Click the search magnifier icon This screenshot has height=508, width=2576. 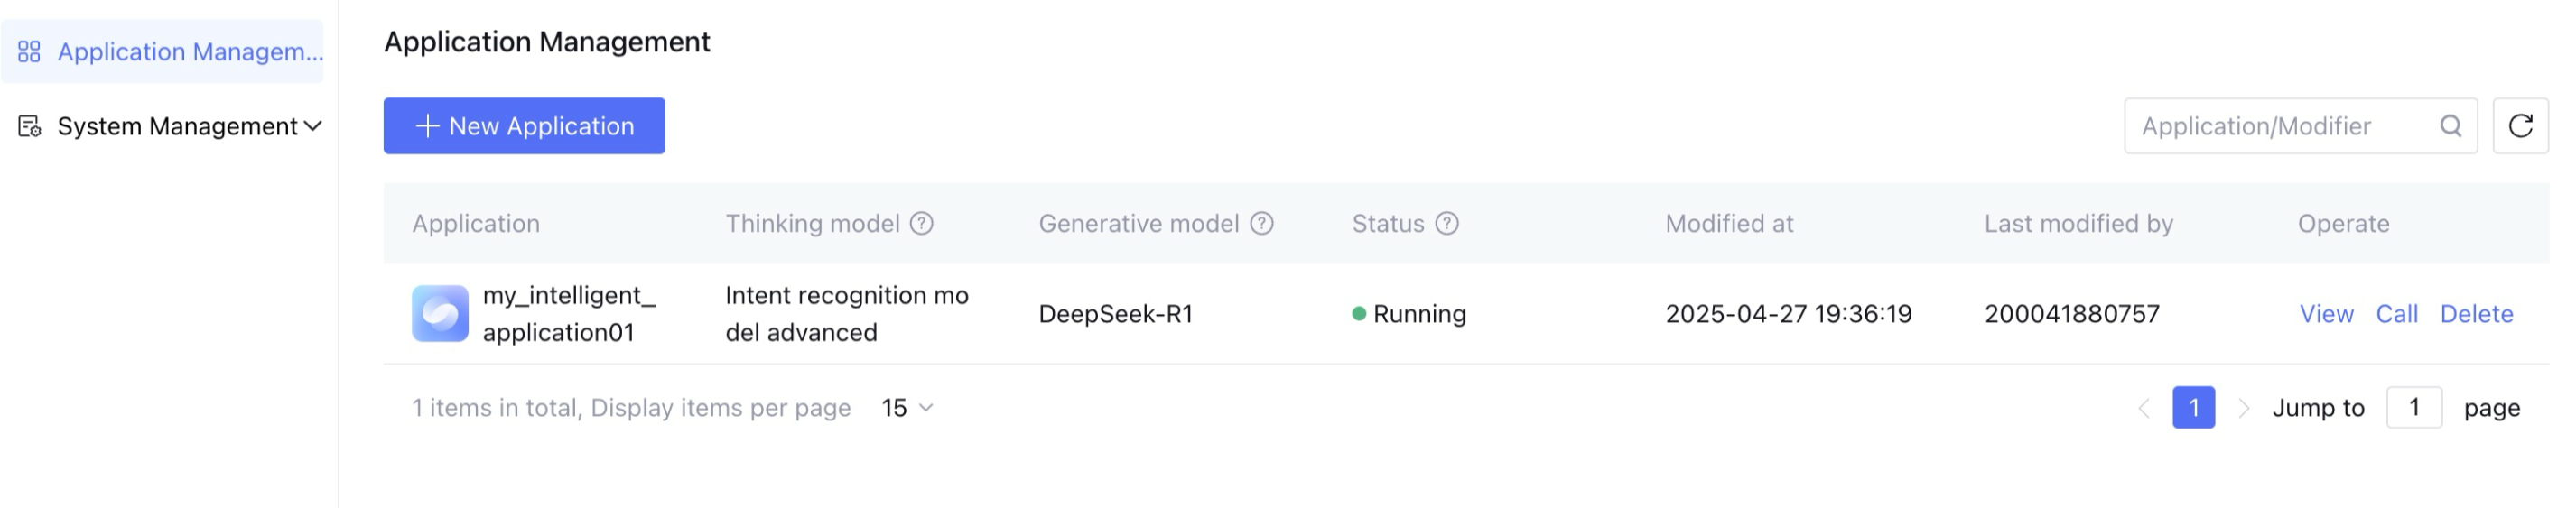click(2450, 126)
